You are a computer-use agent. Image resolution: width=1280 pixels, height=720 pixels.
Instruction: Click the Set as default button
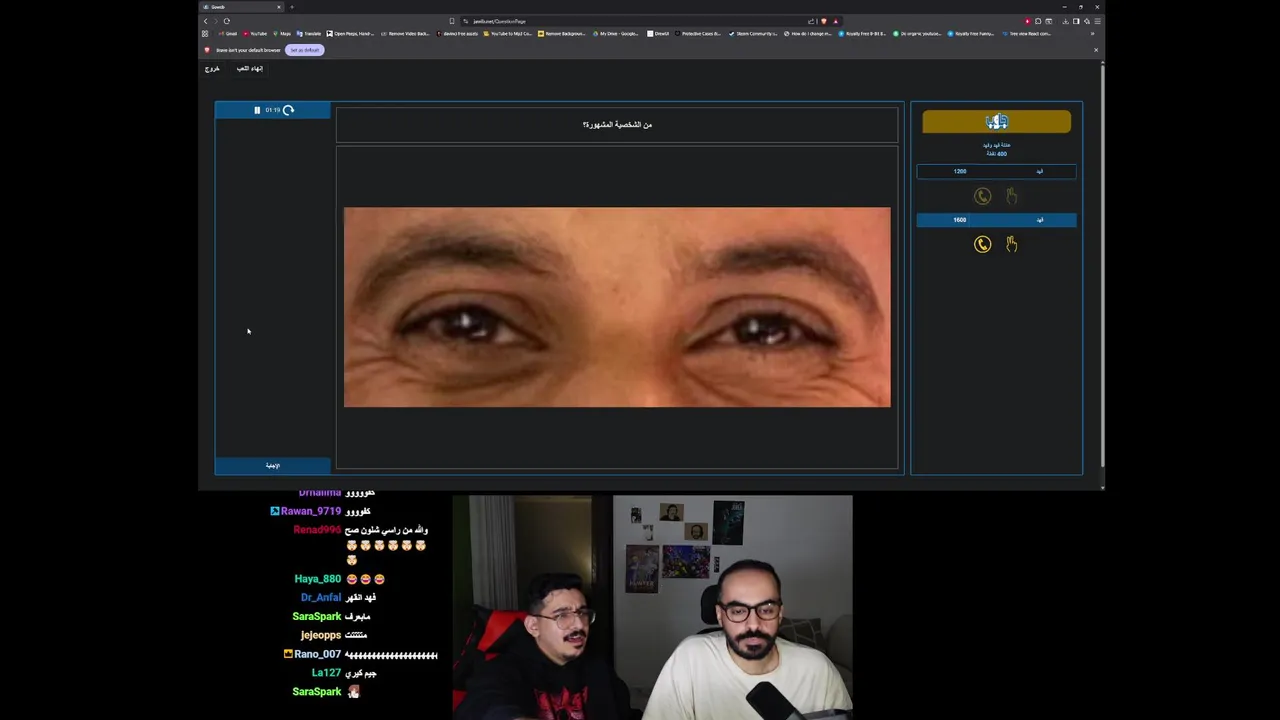click(x=305, y=50)
